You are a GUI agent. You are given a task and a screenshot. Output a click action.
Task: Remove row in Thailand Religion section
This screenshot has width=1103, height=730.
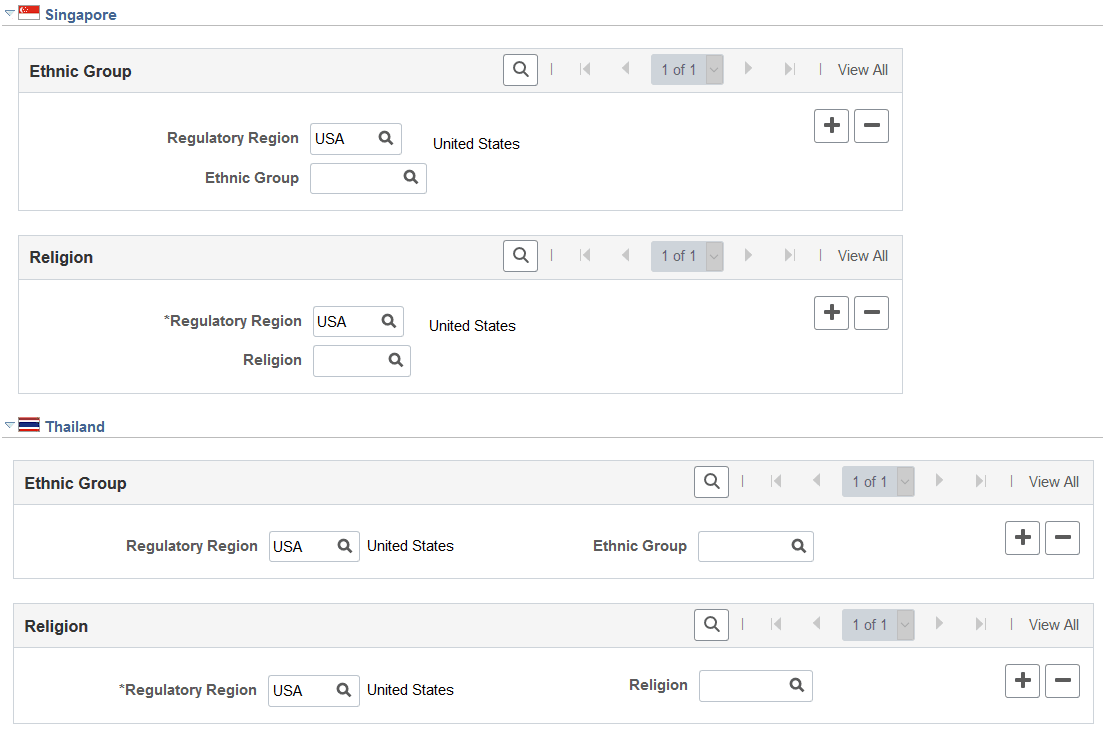click(1062, 681)
